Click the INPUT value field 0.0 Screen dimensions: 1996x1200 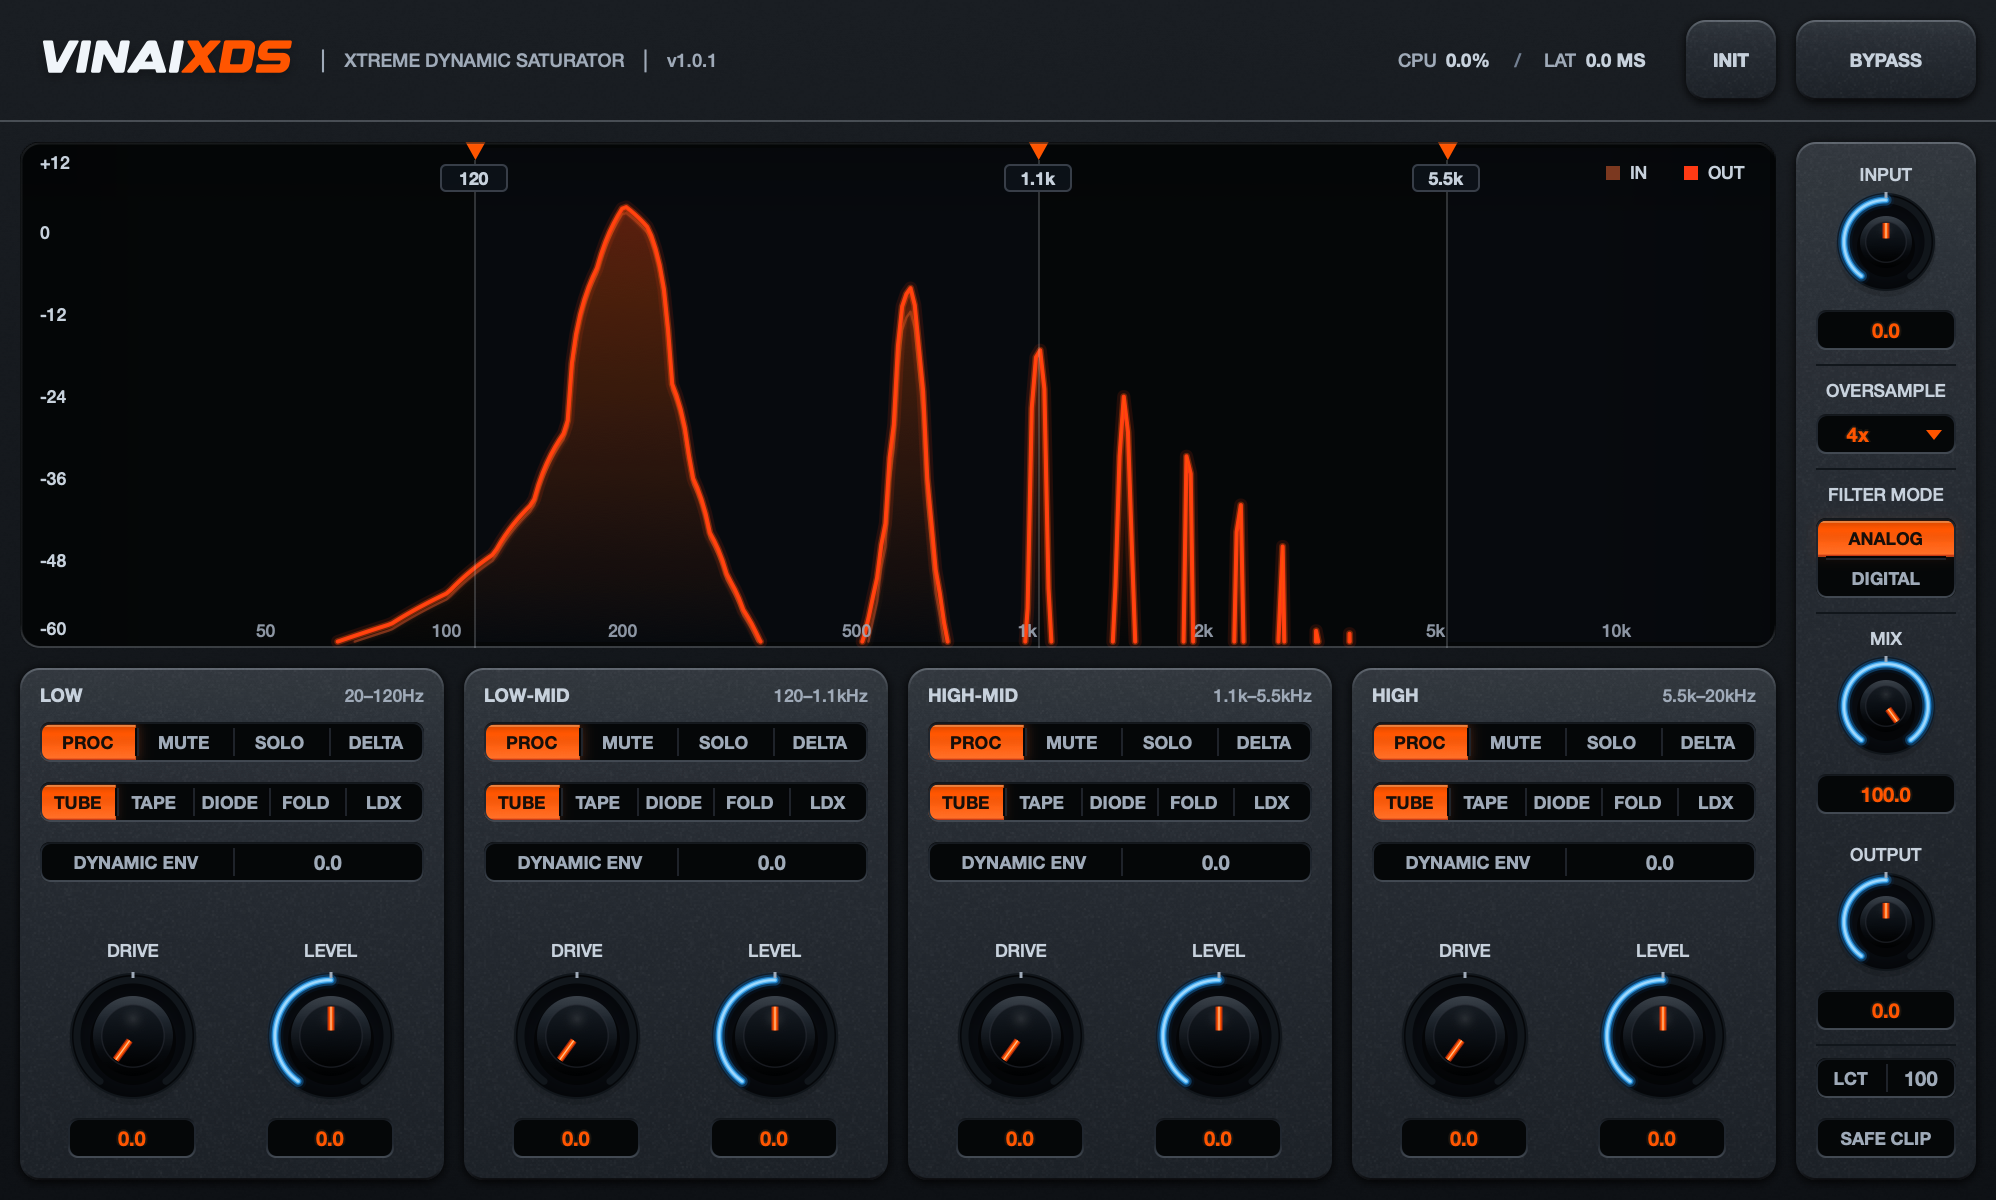(1886, 330)
